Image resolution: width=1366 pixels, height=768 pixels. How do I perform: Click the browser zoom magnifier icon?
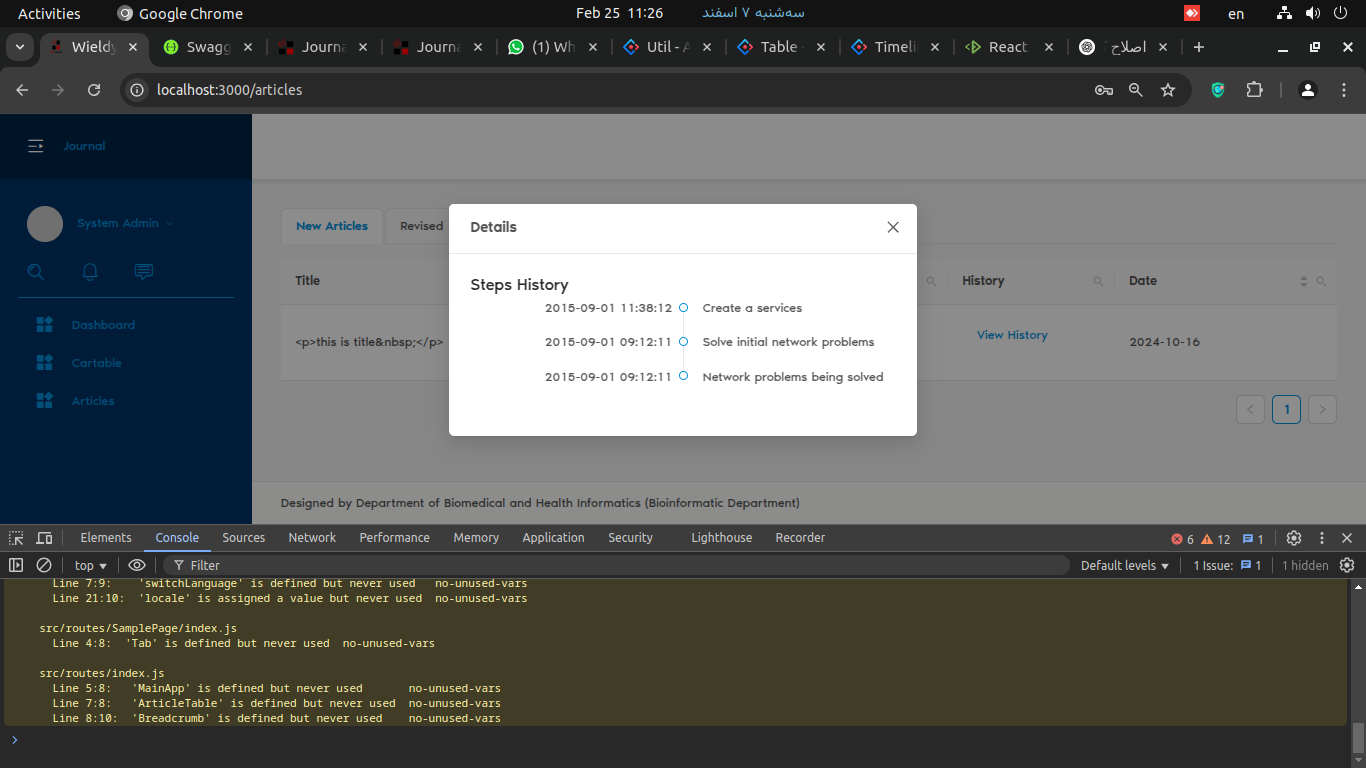coord(1135,90)
